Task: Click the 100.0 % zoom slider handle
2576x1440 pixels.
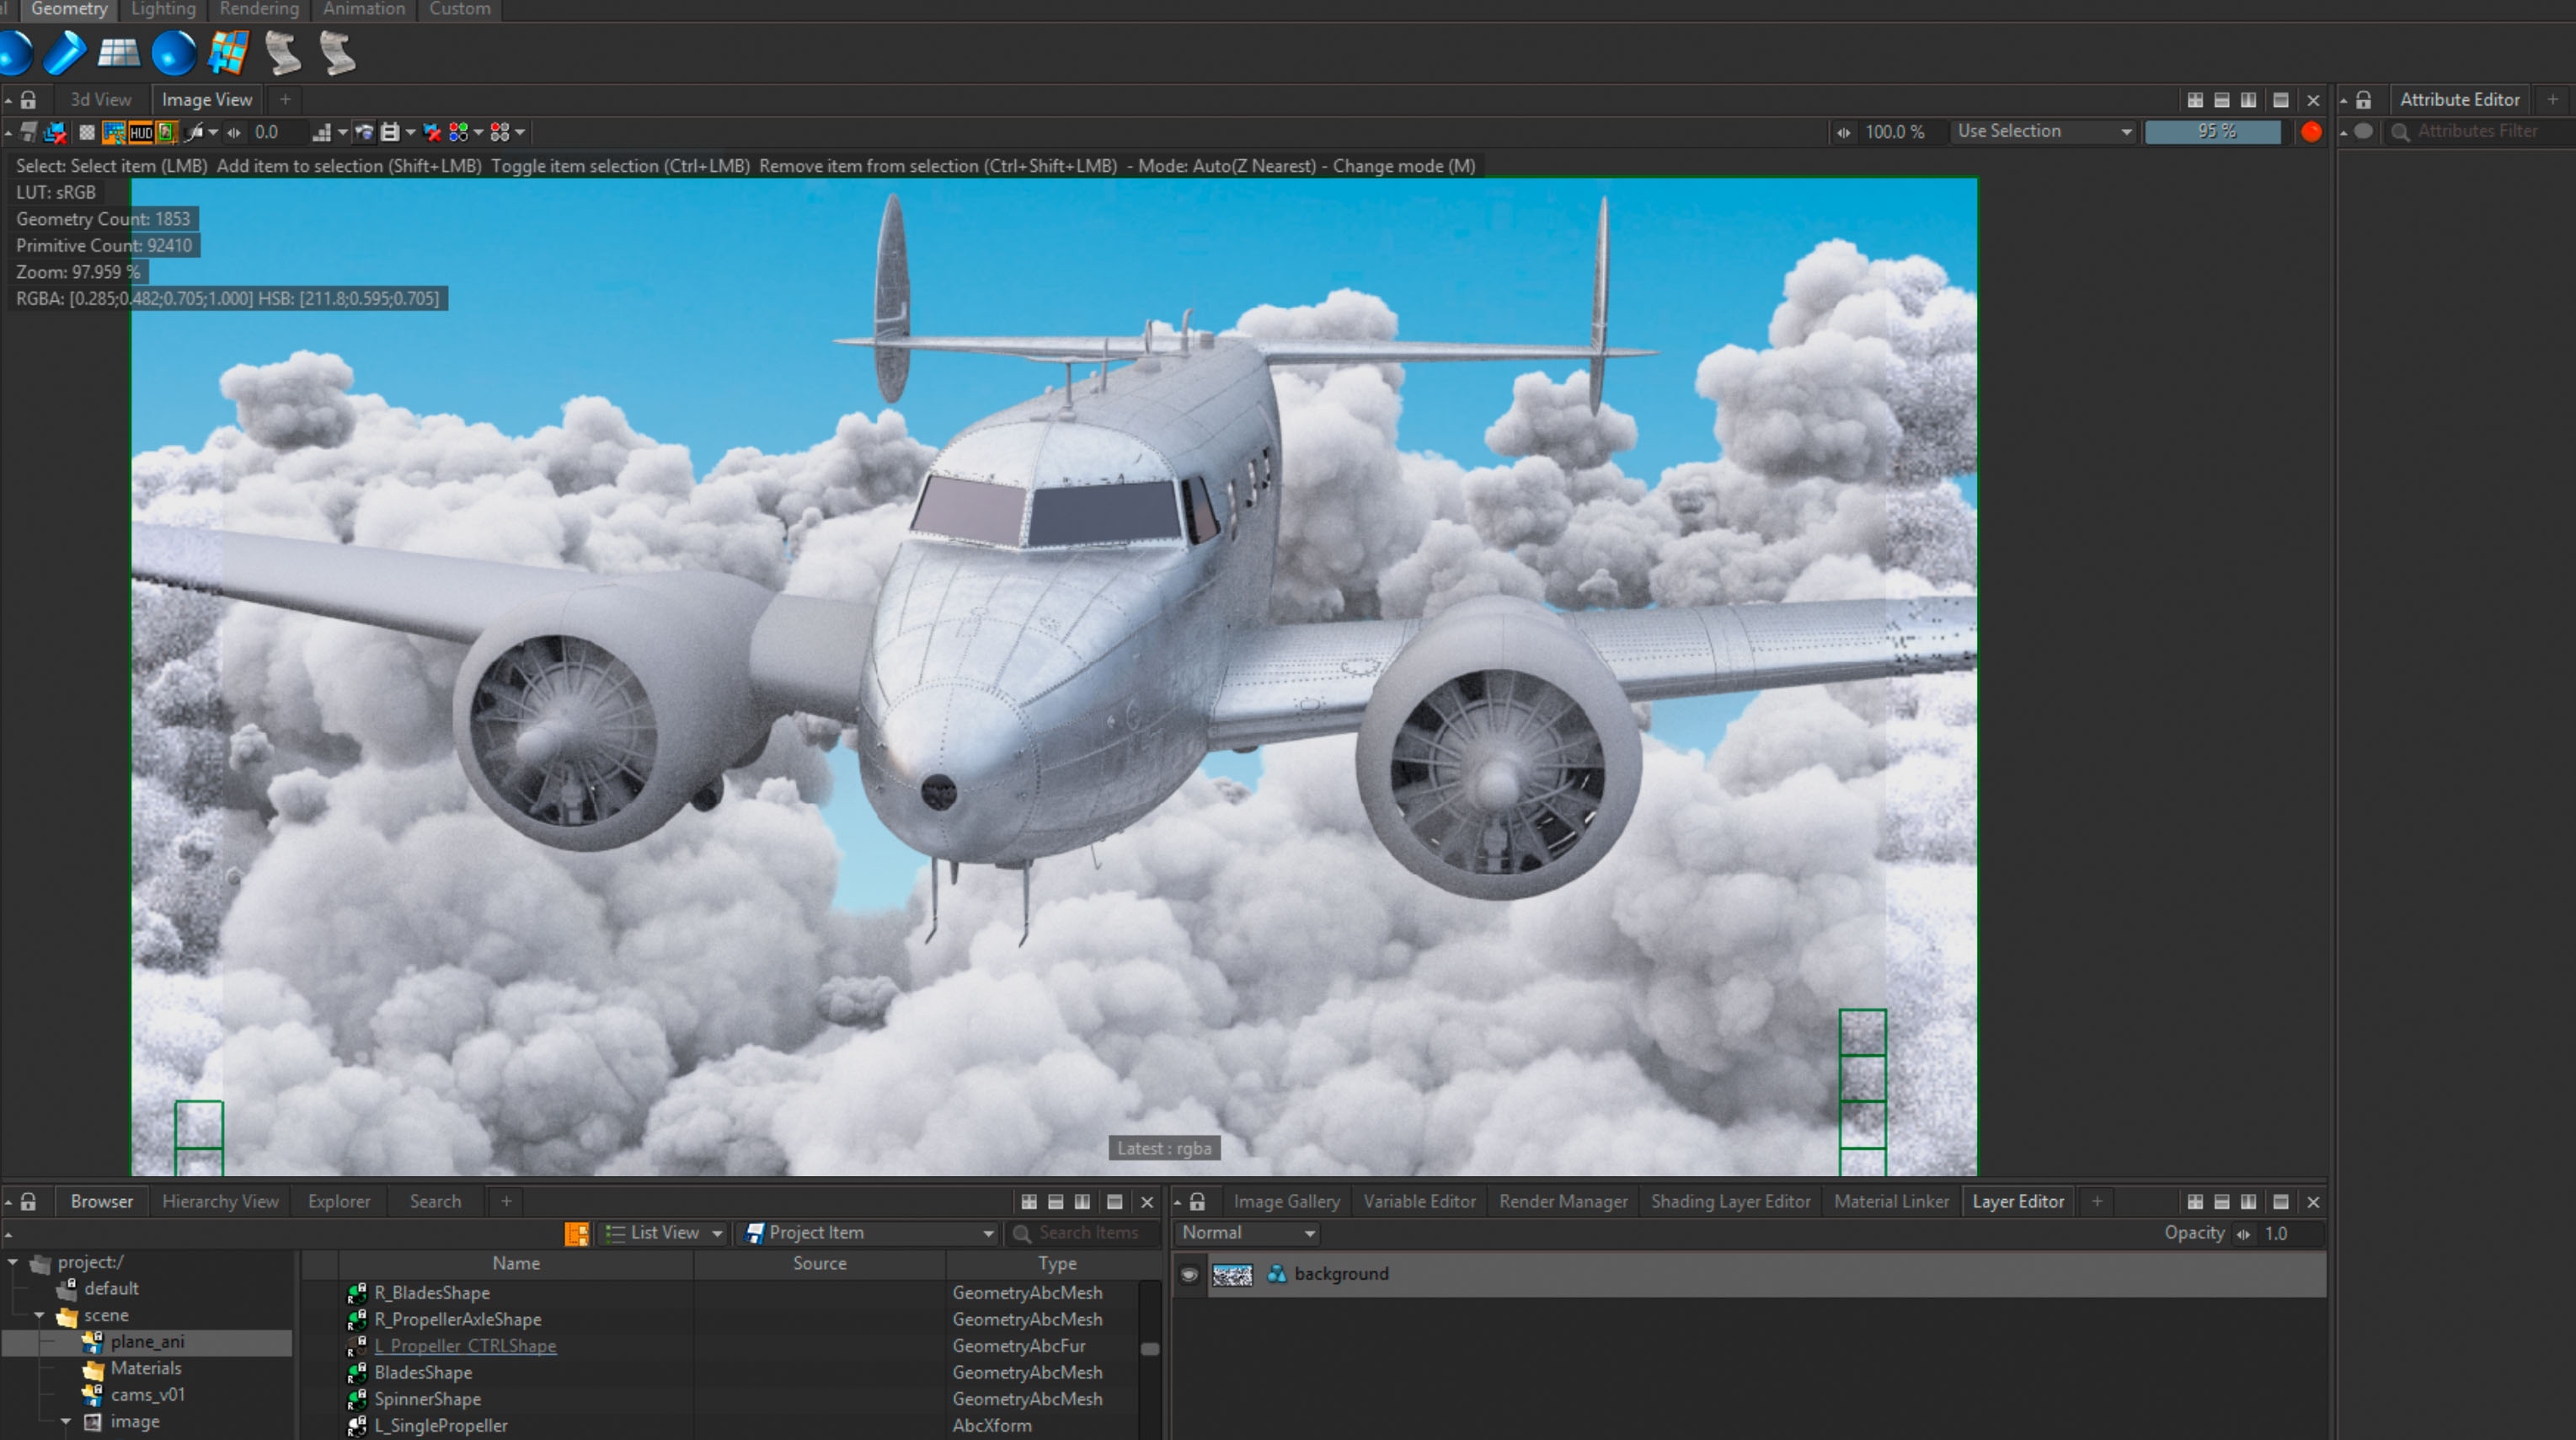Action: (x=1843, y=132)
